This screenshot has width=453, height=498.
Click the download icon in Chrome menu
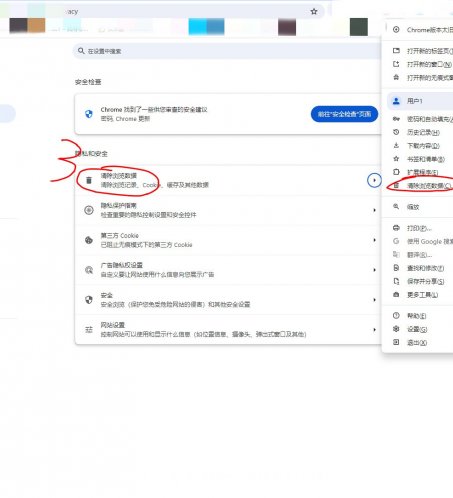[x=396, y=145]
